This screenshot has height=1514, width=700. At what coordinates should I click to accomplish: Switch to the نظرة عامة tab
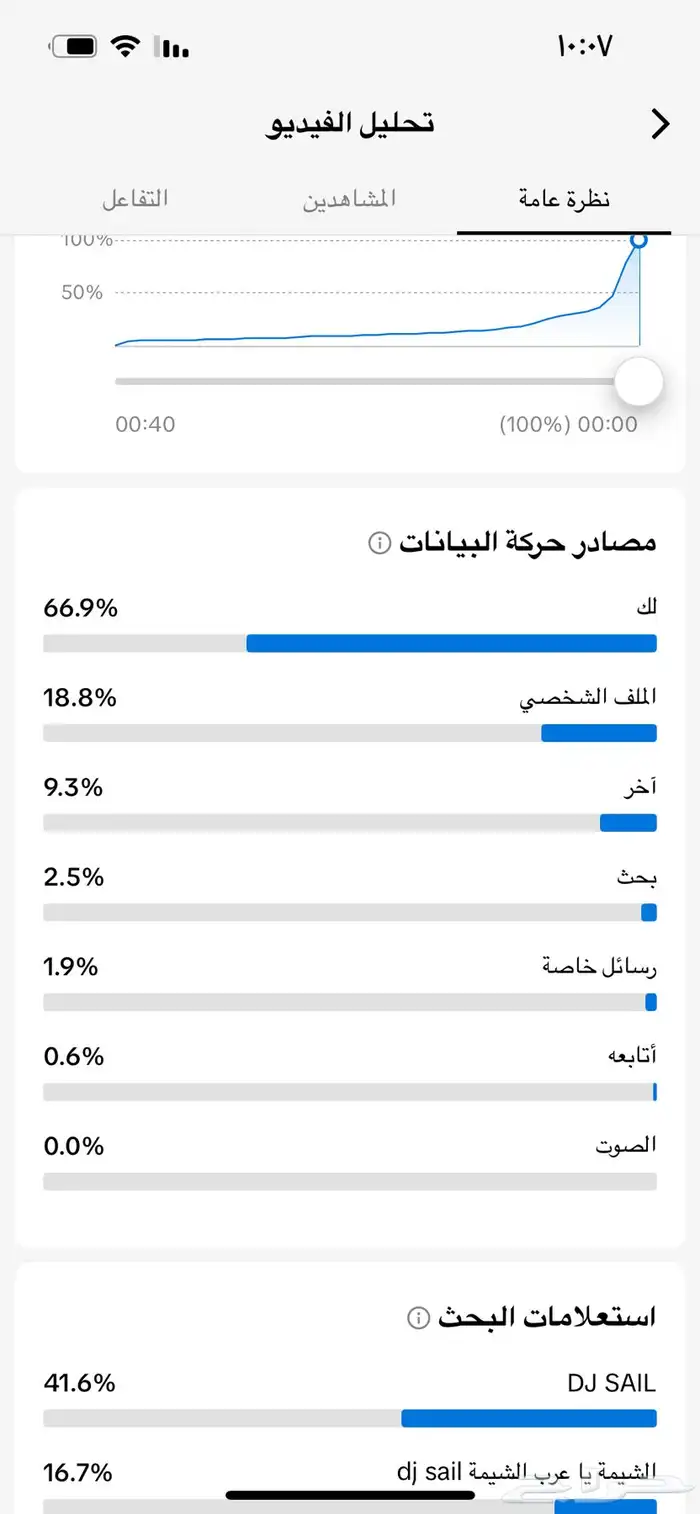[564, 198]
